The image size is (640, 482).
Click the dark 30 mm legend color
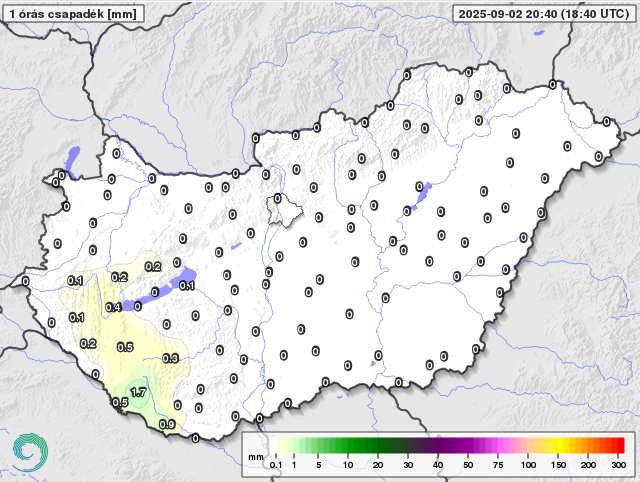point(408,445)
